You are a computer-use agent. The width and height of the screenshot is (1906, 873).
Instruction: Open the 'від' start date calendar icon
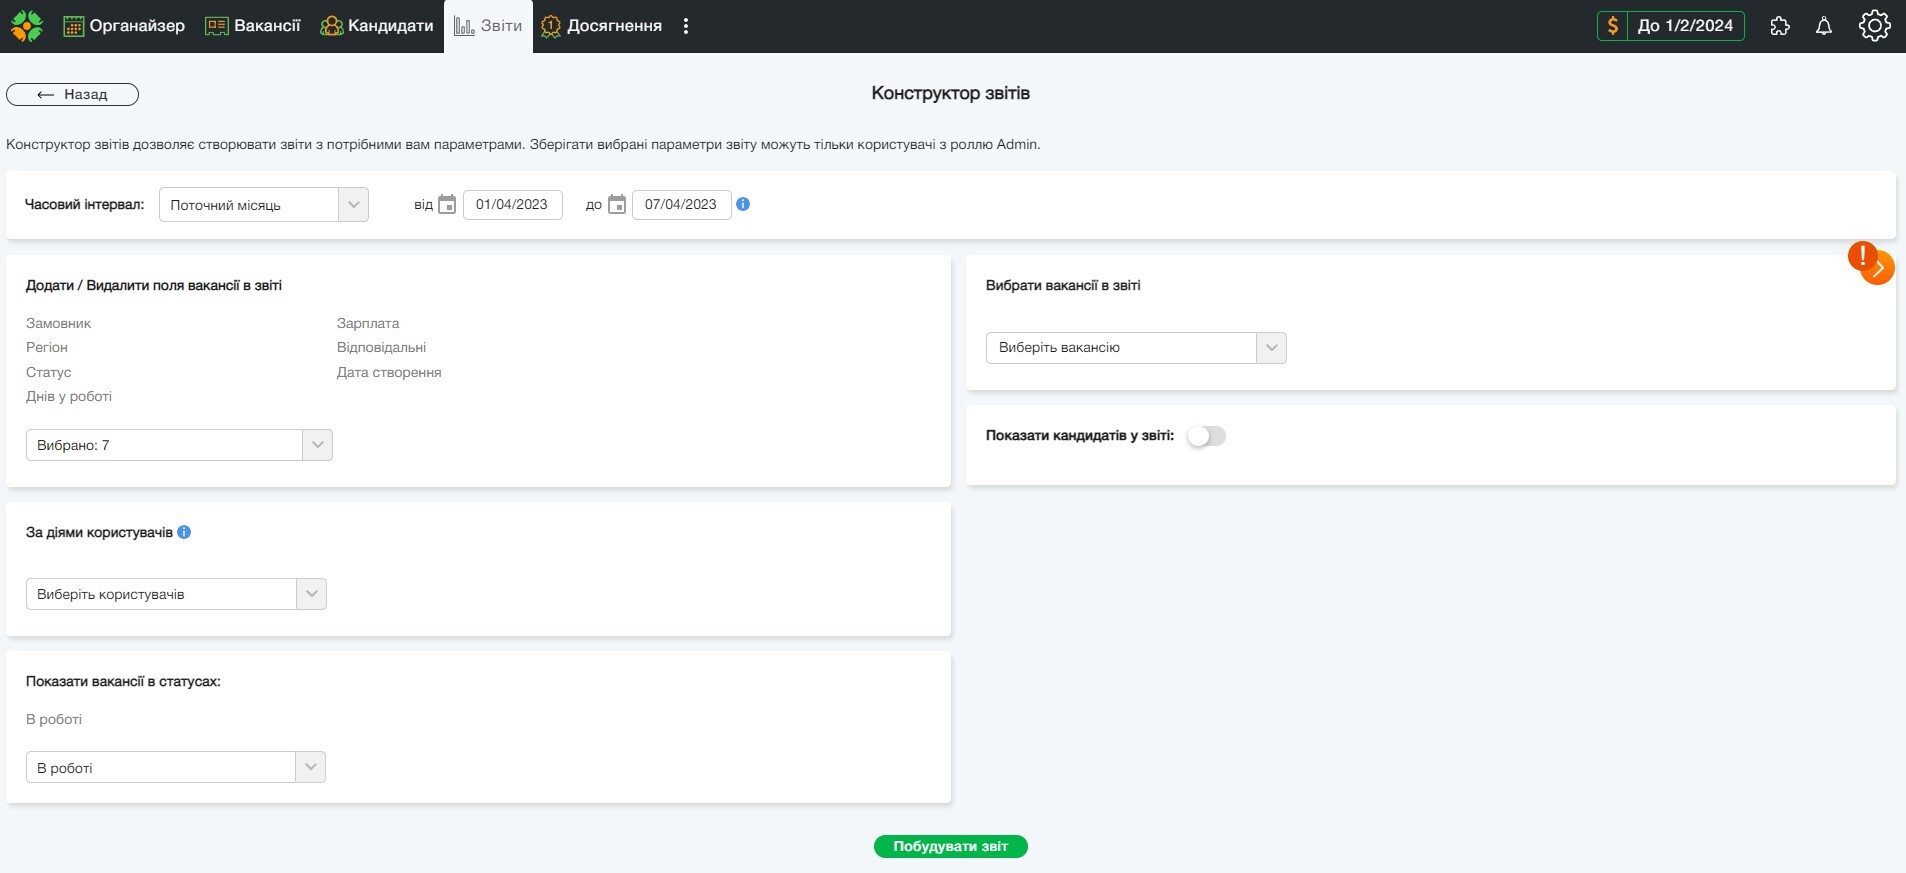coord(447,205)
